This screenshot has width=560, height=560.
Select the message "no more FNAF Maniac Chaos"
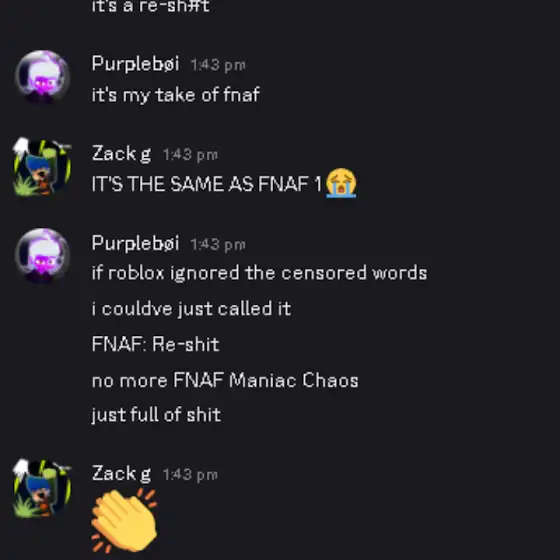coord(225,380)
